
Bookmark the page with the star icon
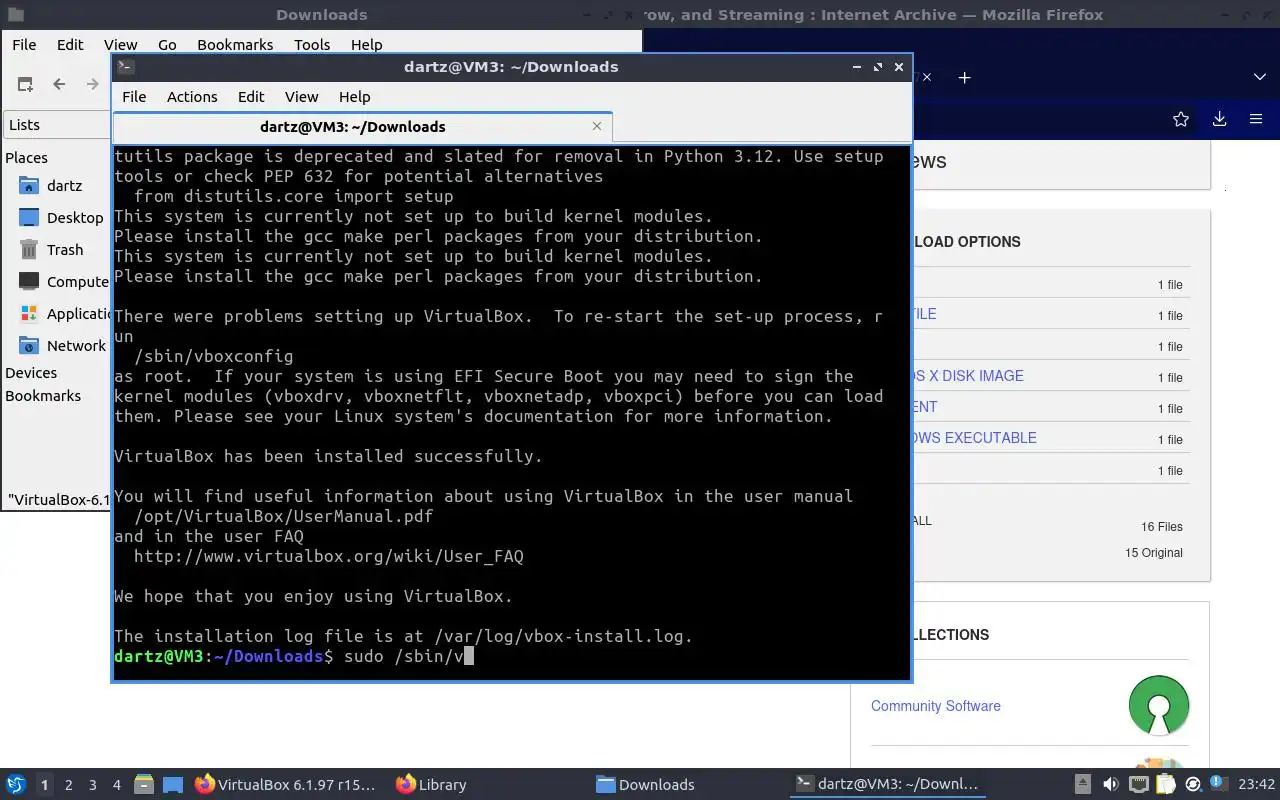1181,119
